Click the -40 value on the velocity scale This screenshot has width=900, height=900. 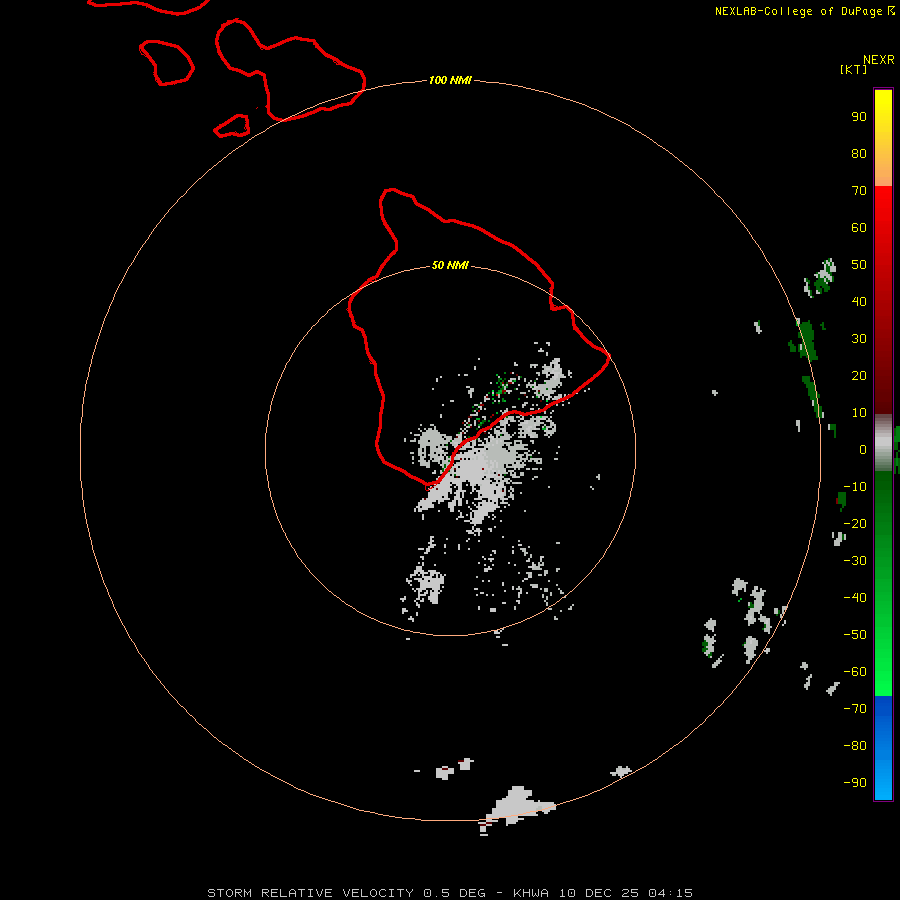[x=855, y=598]
